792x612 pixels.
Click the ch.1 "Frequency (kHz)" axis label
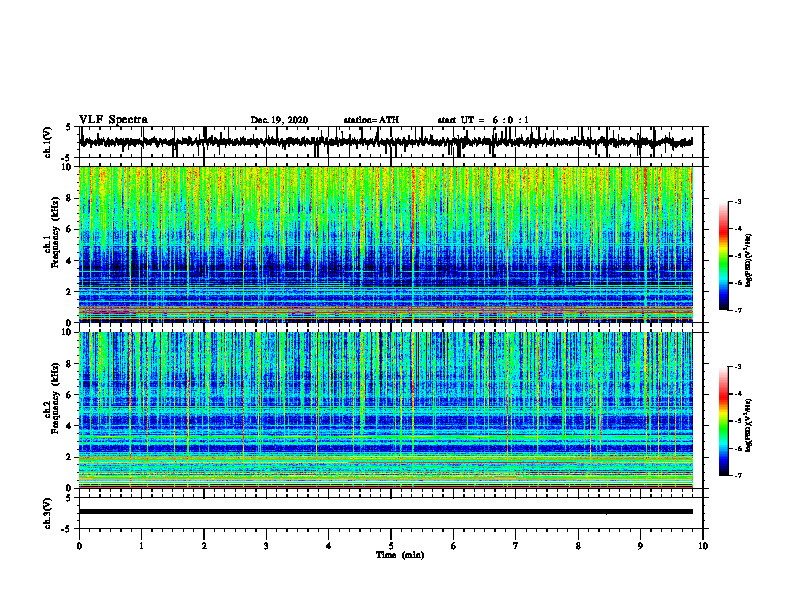click(55, 233)
